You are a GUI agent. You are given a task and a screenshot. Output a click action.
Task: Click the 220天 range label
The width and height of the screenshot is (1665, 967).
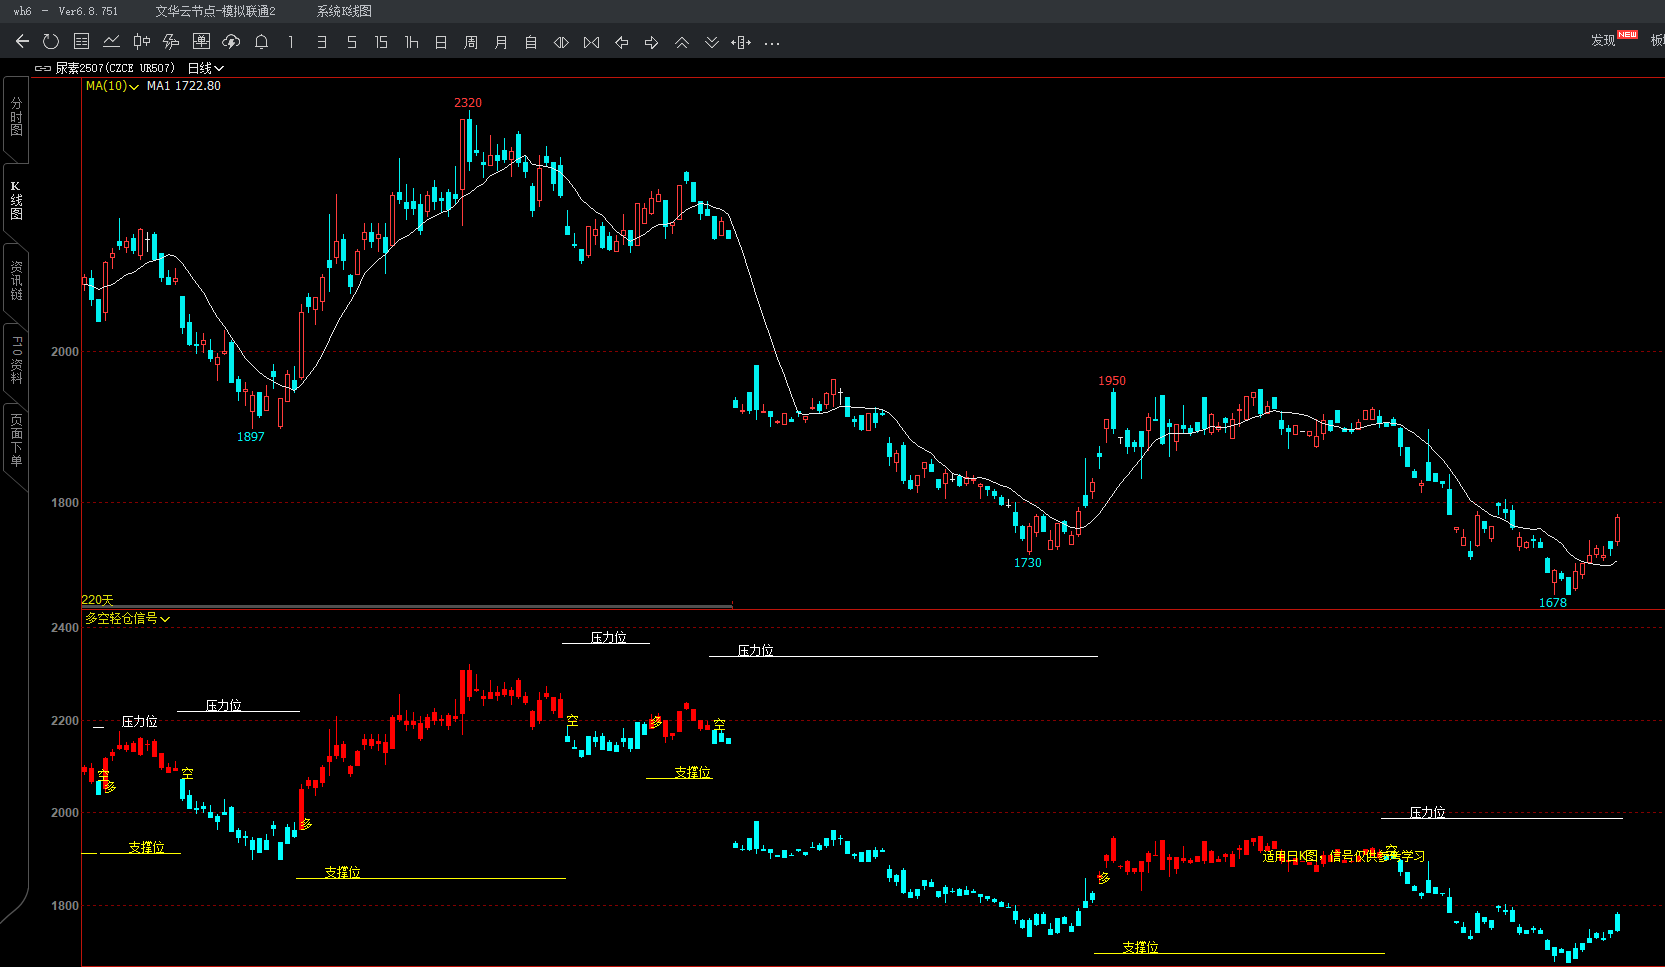[x=97, y=600]
